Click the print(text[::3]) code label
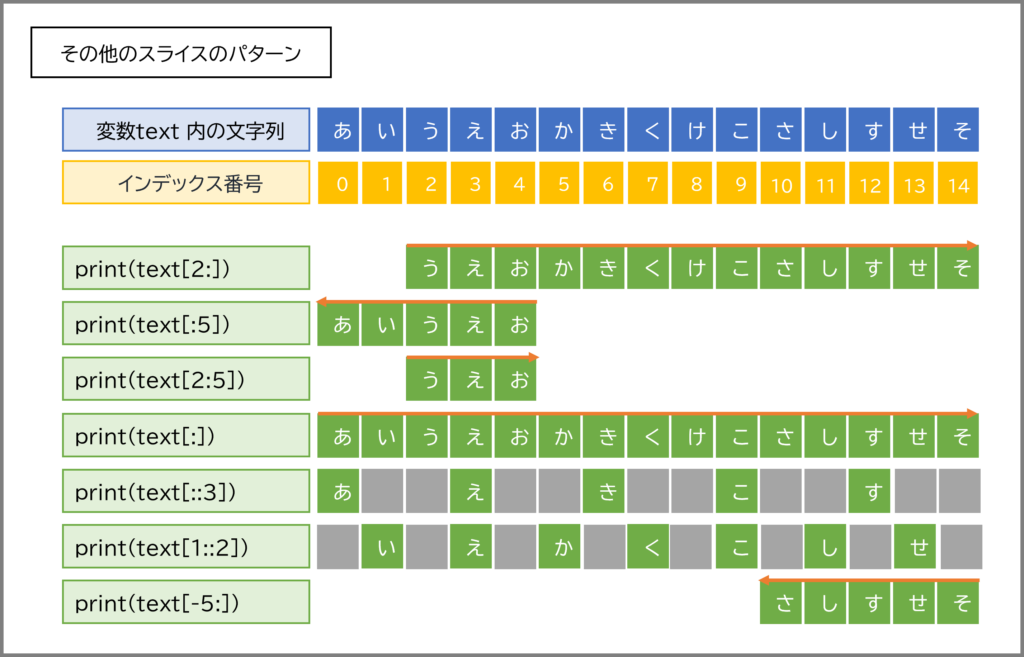Viewport: 1024px width, 657px height. [x=186, y=490]
